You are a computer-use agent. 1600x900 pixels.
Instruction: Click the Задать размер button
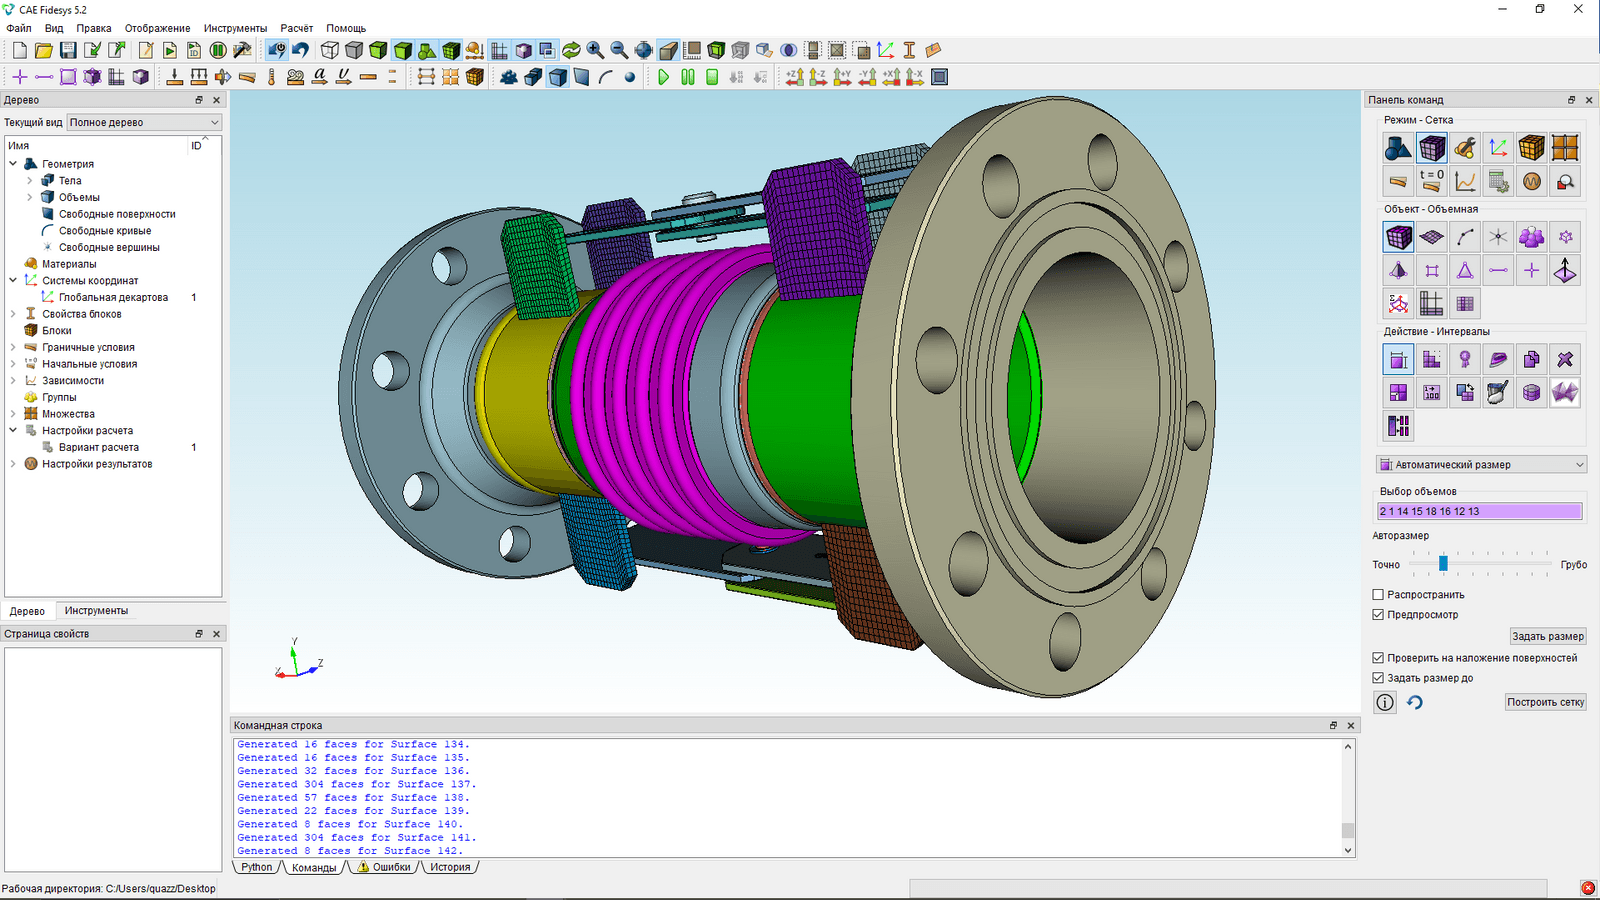[x=1547, y=636]
